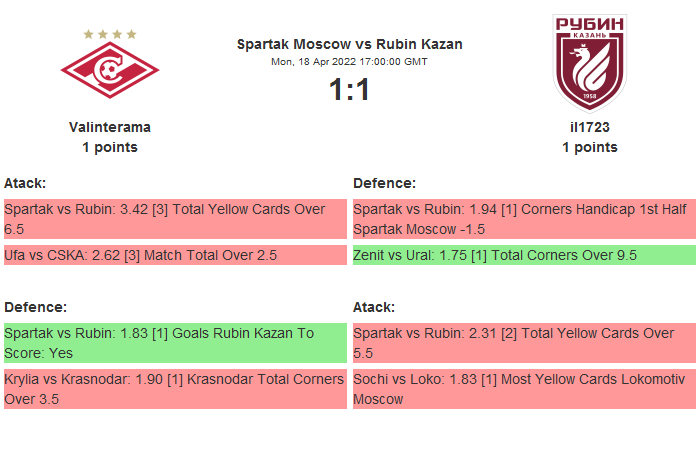This screenshot has height=460, width=700.
Task: Click the Rubin Kazan club crest
Action: tap(589, 62)
